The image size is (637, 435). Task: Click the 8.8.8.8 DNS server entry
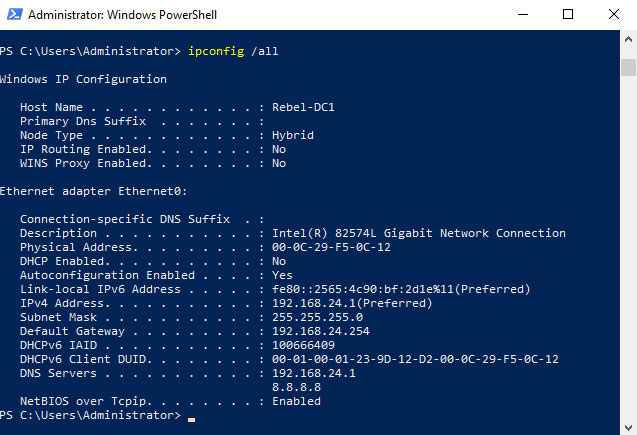[x=296, y=387]
